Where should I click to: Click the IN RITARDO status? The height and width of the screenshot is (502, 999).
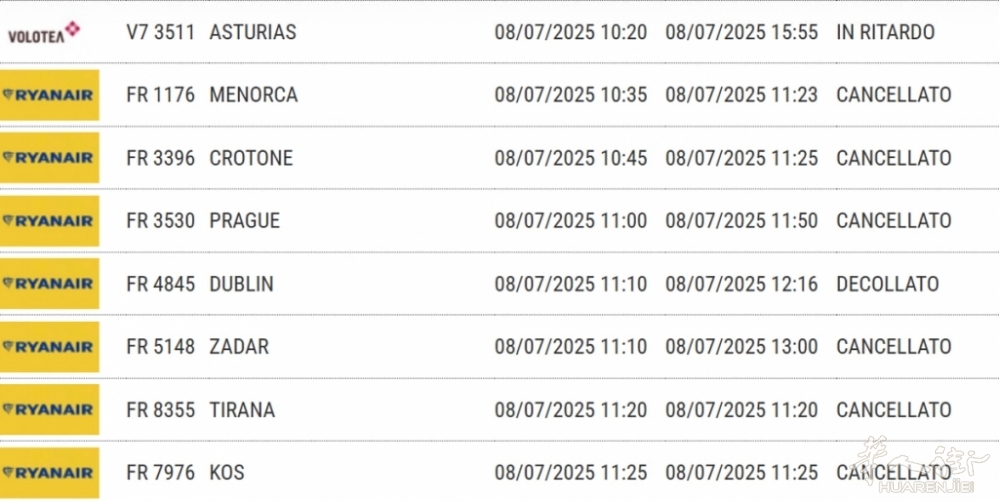tap(886, 32)
